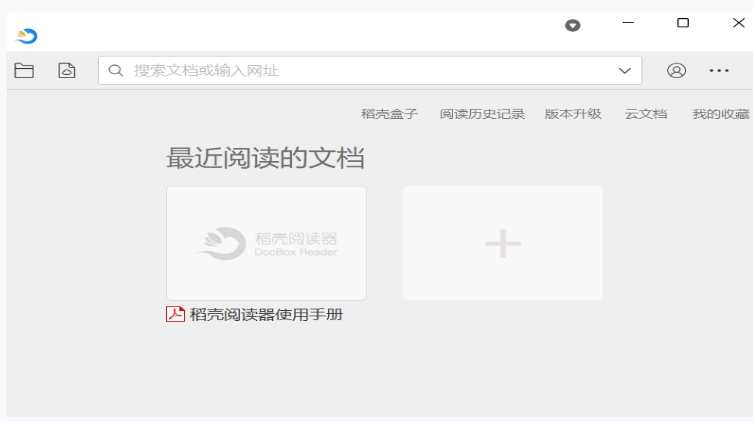This screenshot has height=421, width=753.
Task: Open 阅读历史记录 reading history
Action: click(482, 114)
